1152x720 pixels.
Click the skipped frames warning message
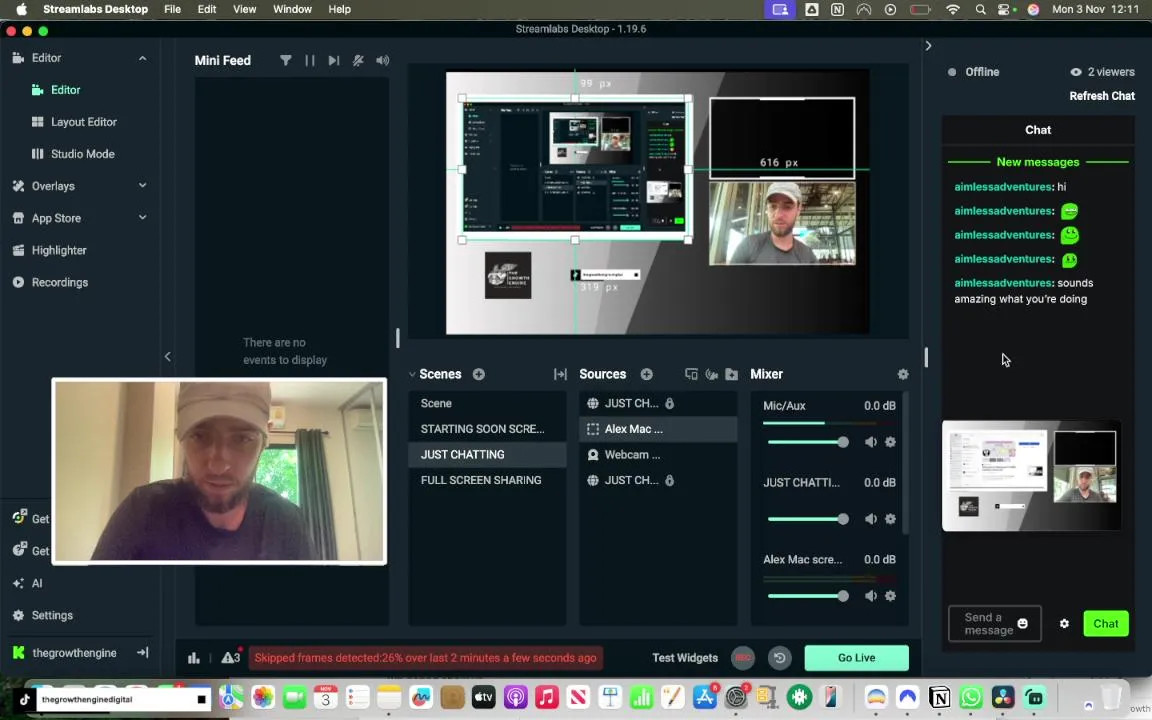(425, 658)
